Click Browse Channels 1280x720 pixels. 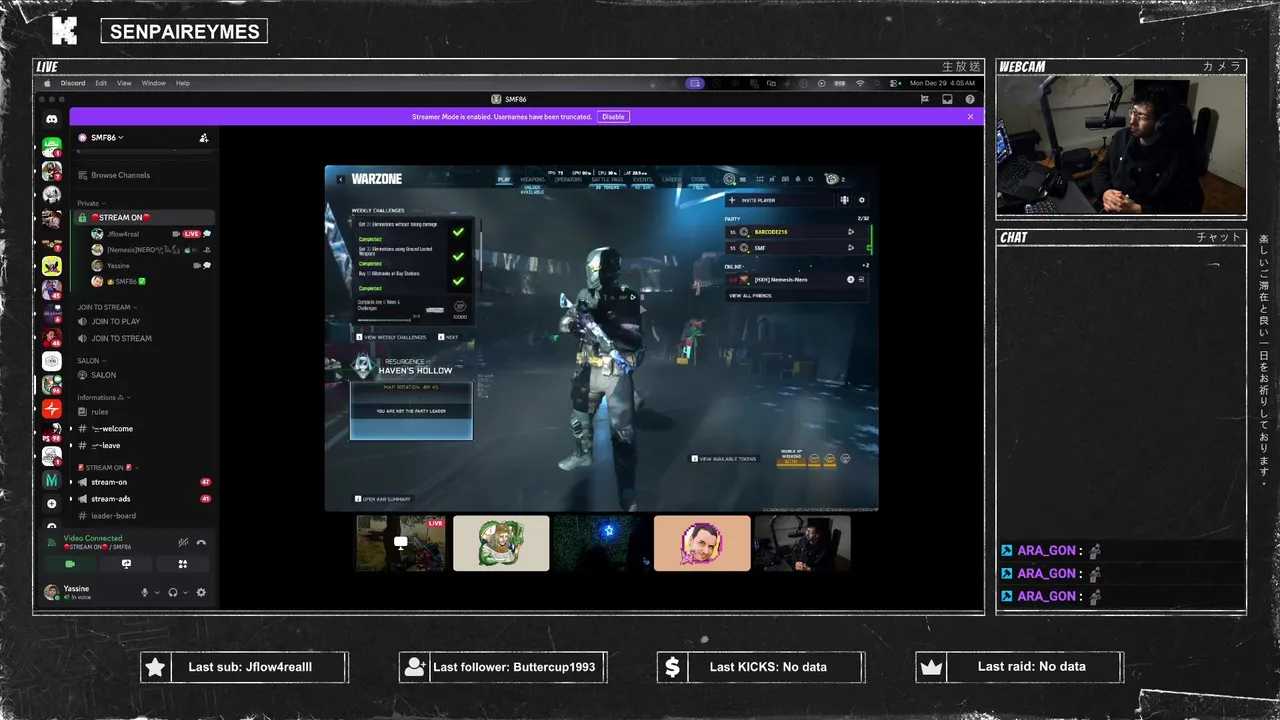(120, 175)
